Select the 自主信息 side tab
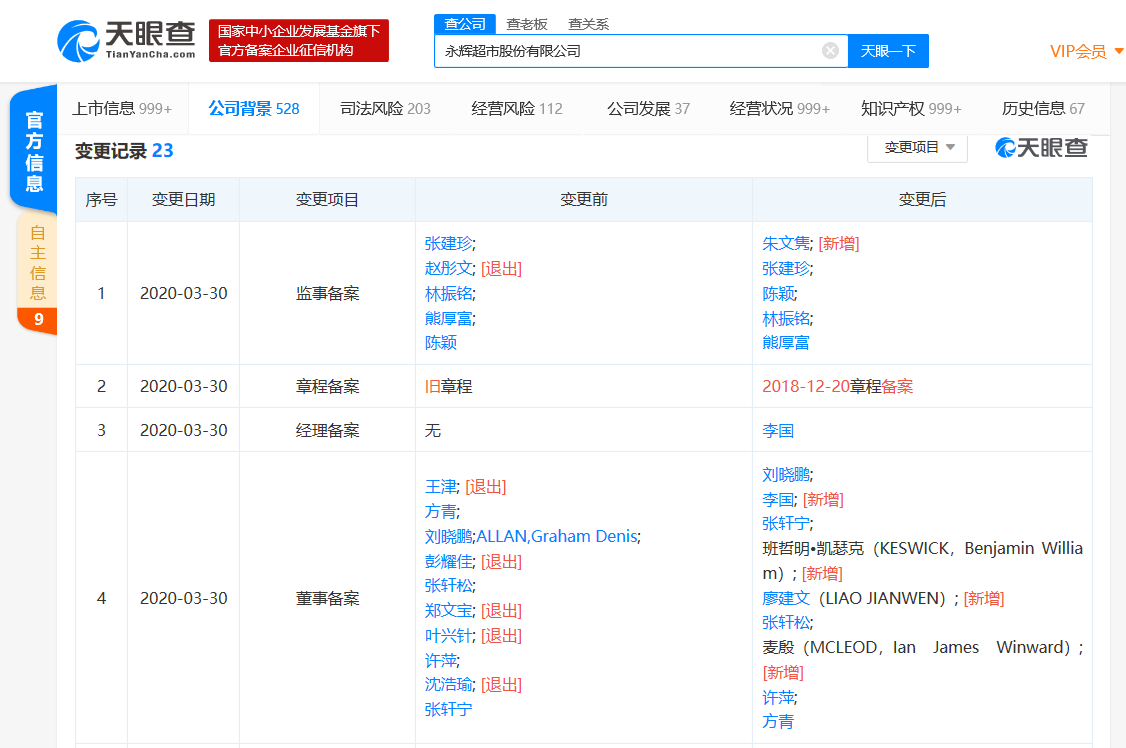This screenshot has height=748, width=1126. click(x=37, y=262)
